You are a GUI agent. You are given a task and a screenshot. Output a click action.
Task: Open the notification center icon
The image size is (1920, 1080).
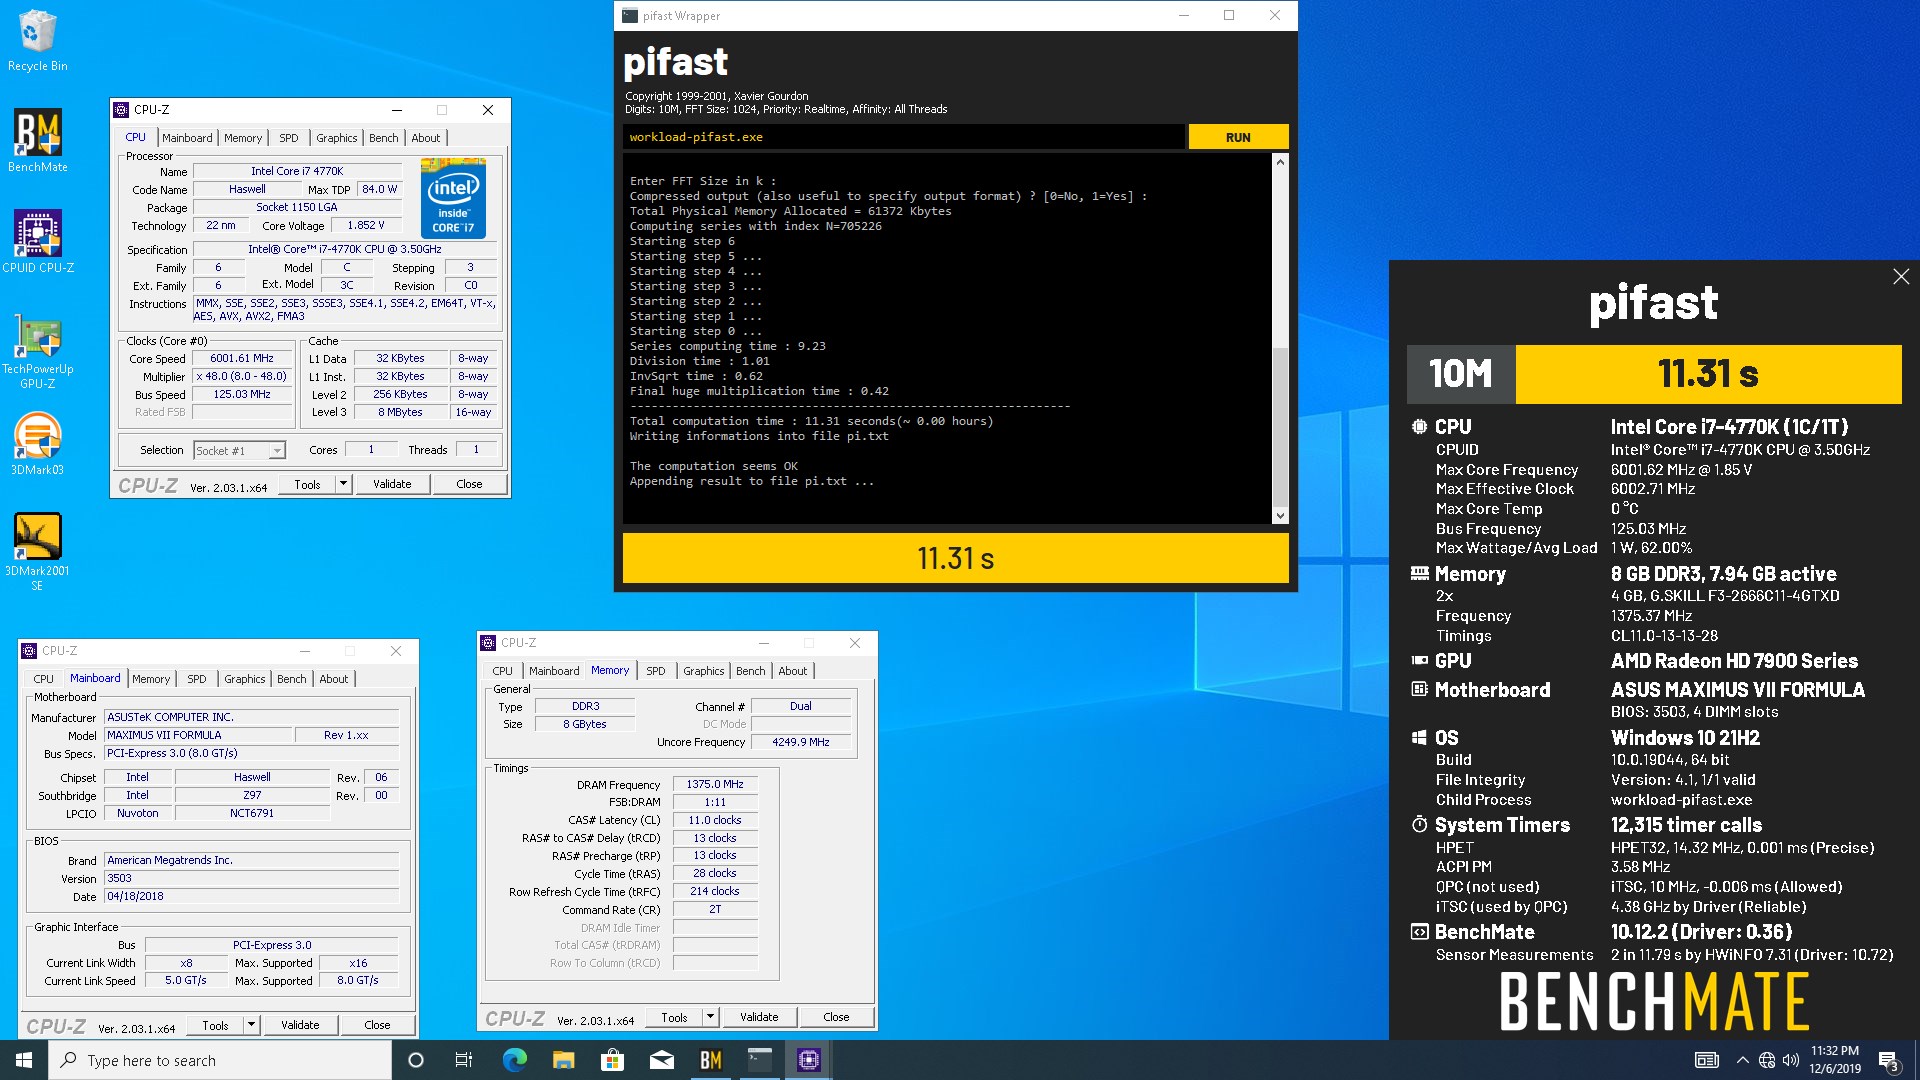click(1889, 1060)
